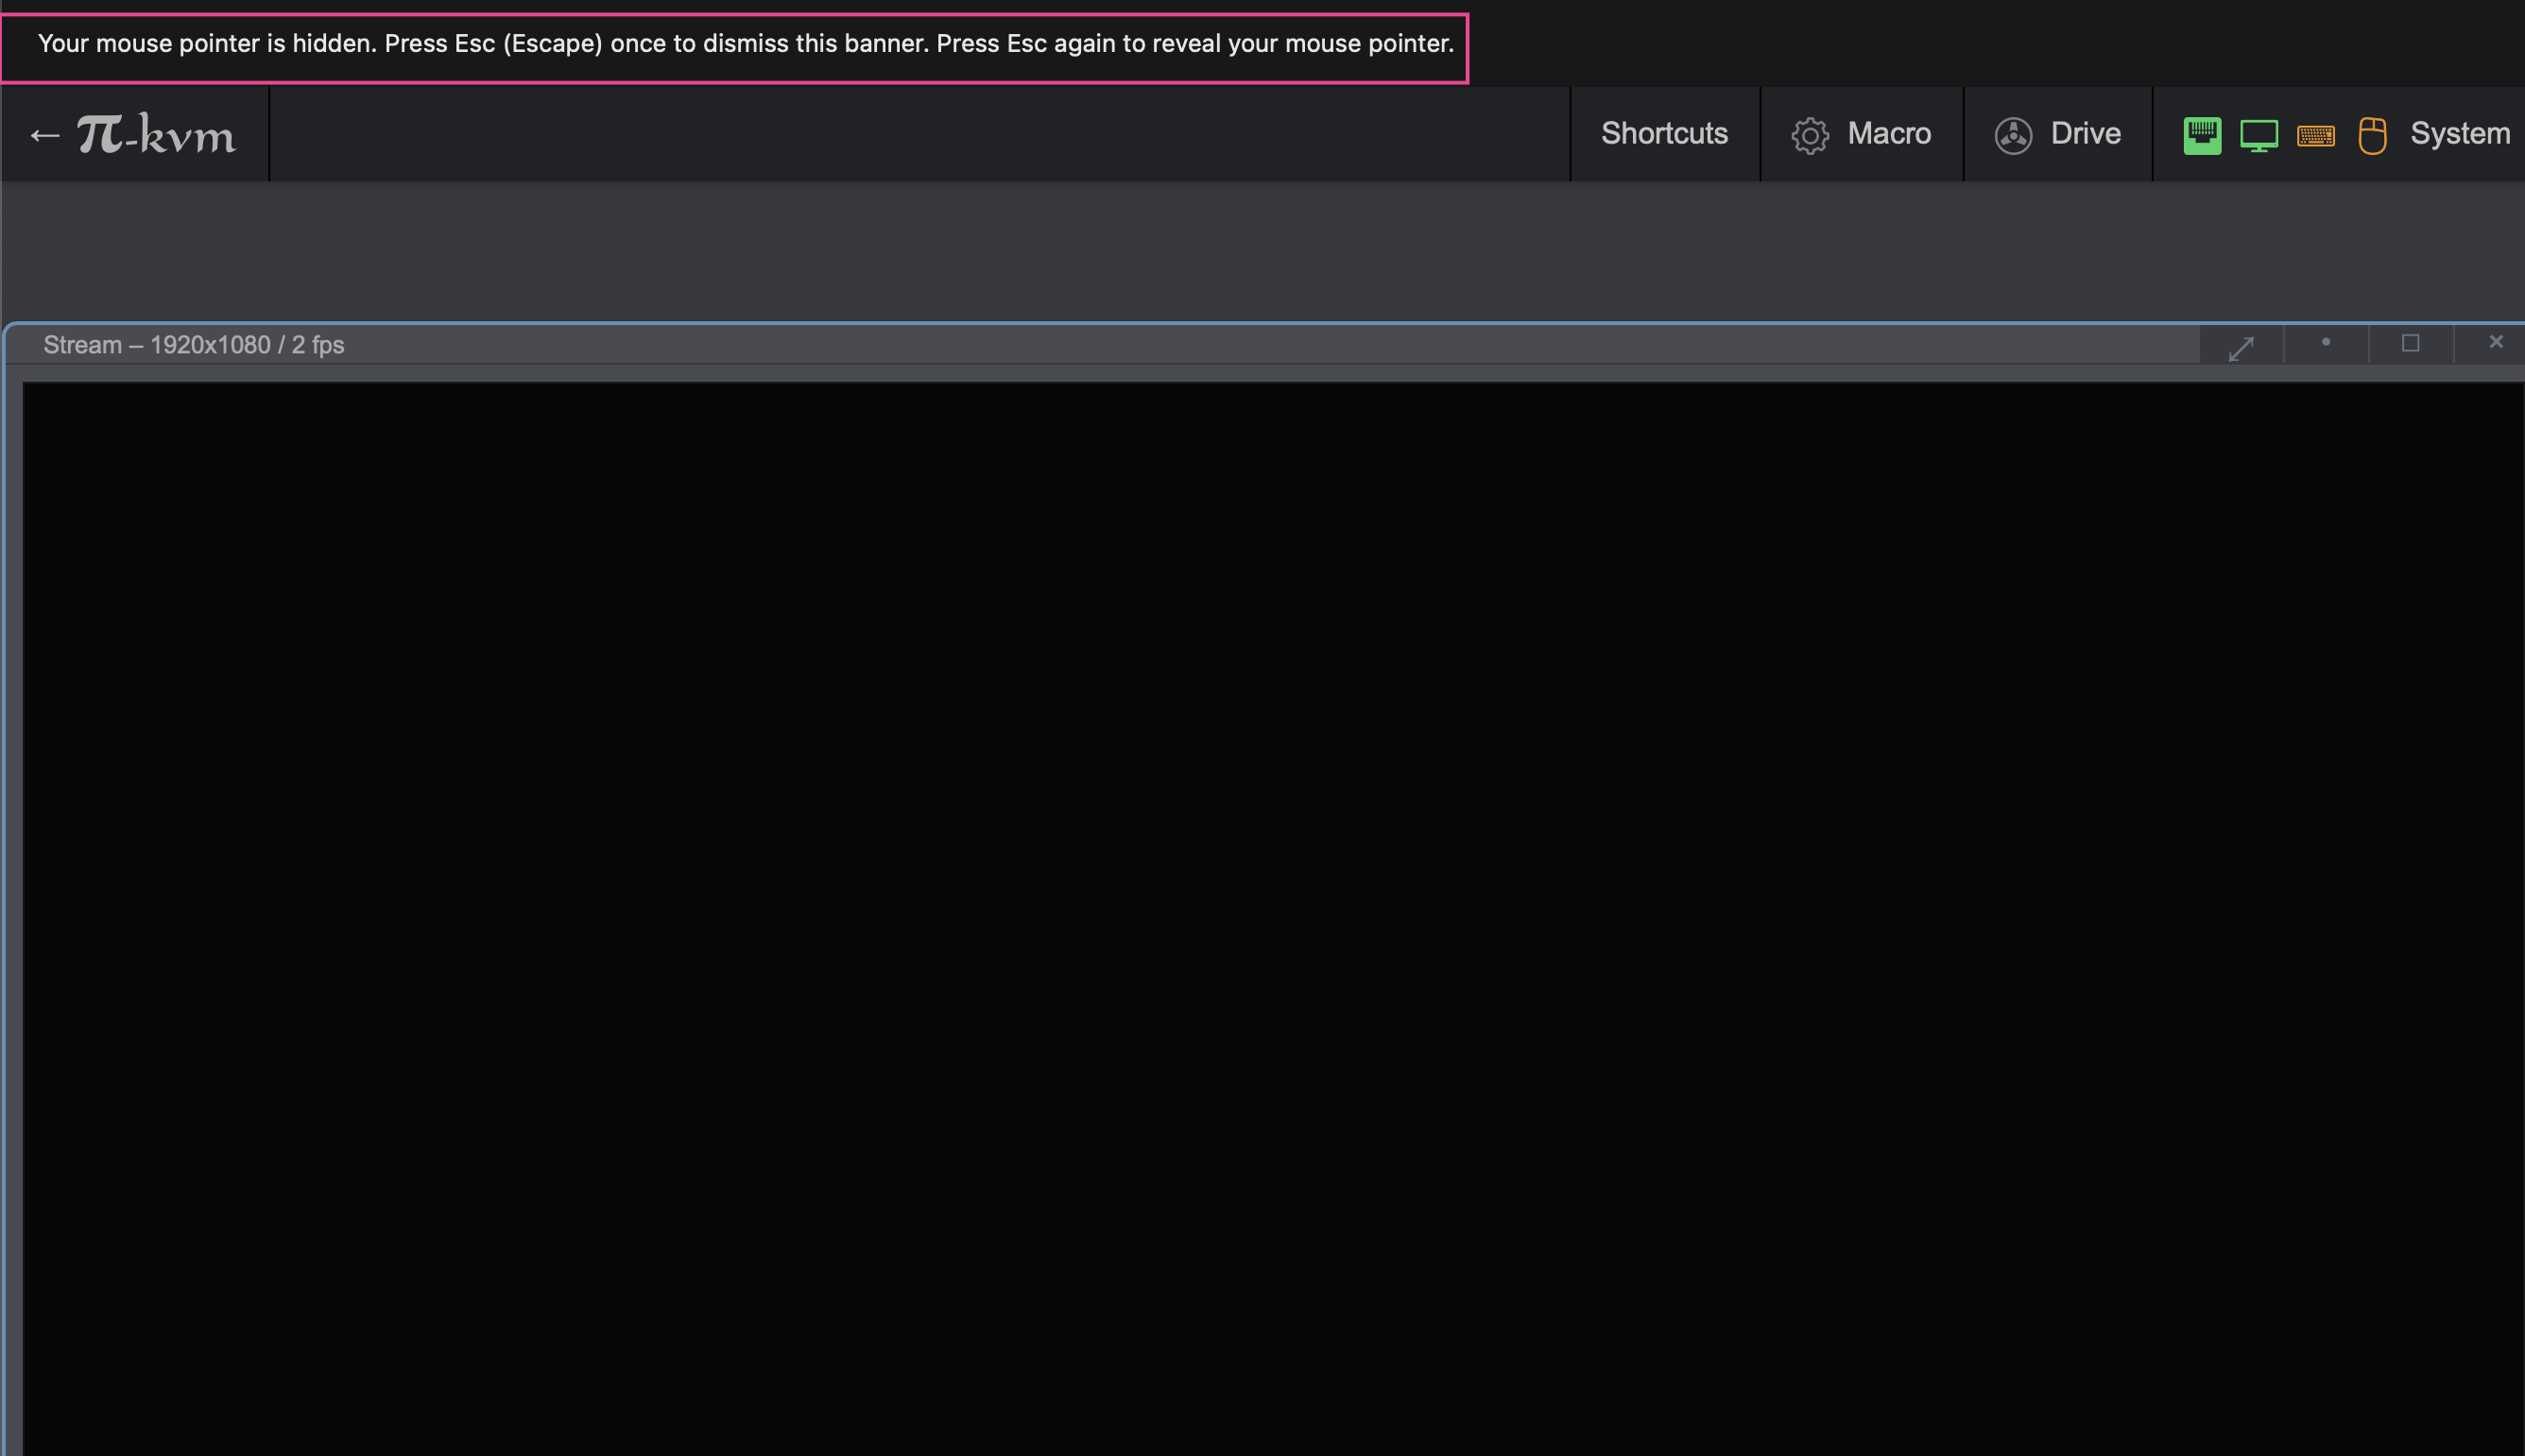Maximize the Stream window with square button
The height and width of the screenshot is (1456, 2525).
[x=2410, y=343]
